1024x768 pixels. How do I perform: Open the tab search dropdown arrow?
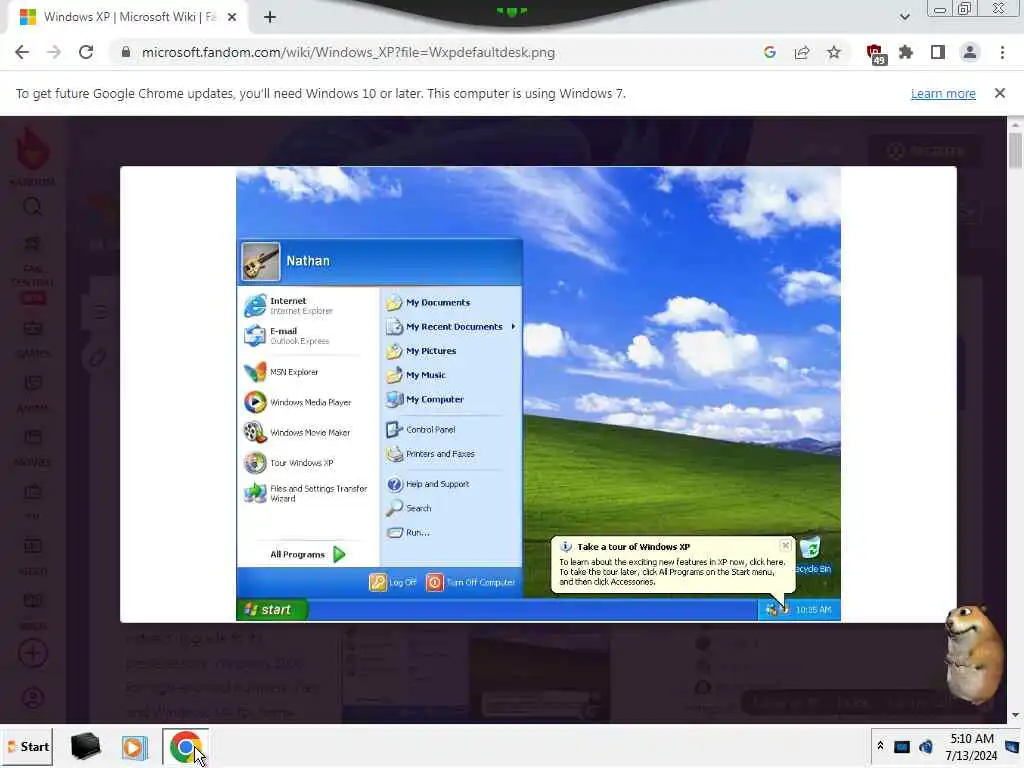tap(904, 17)
